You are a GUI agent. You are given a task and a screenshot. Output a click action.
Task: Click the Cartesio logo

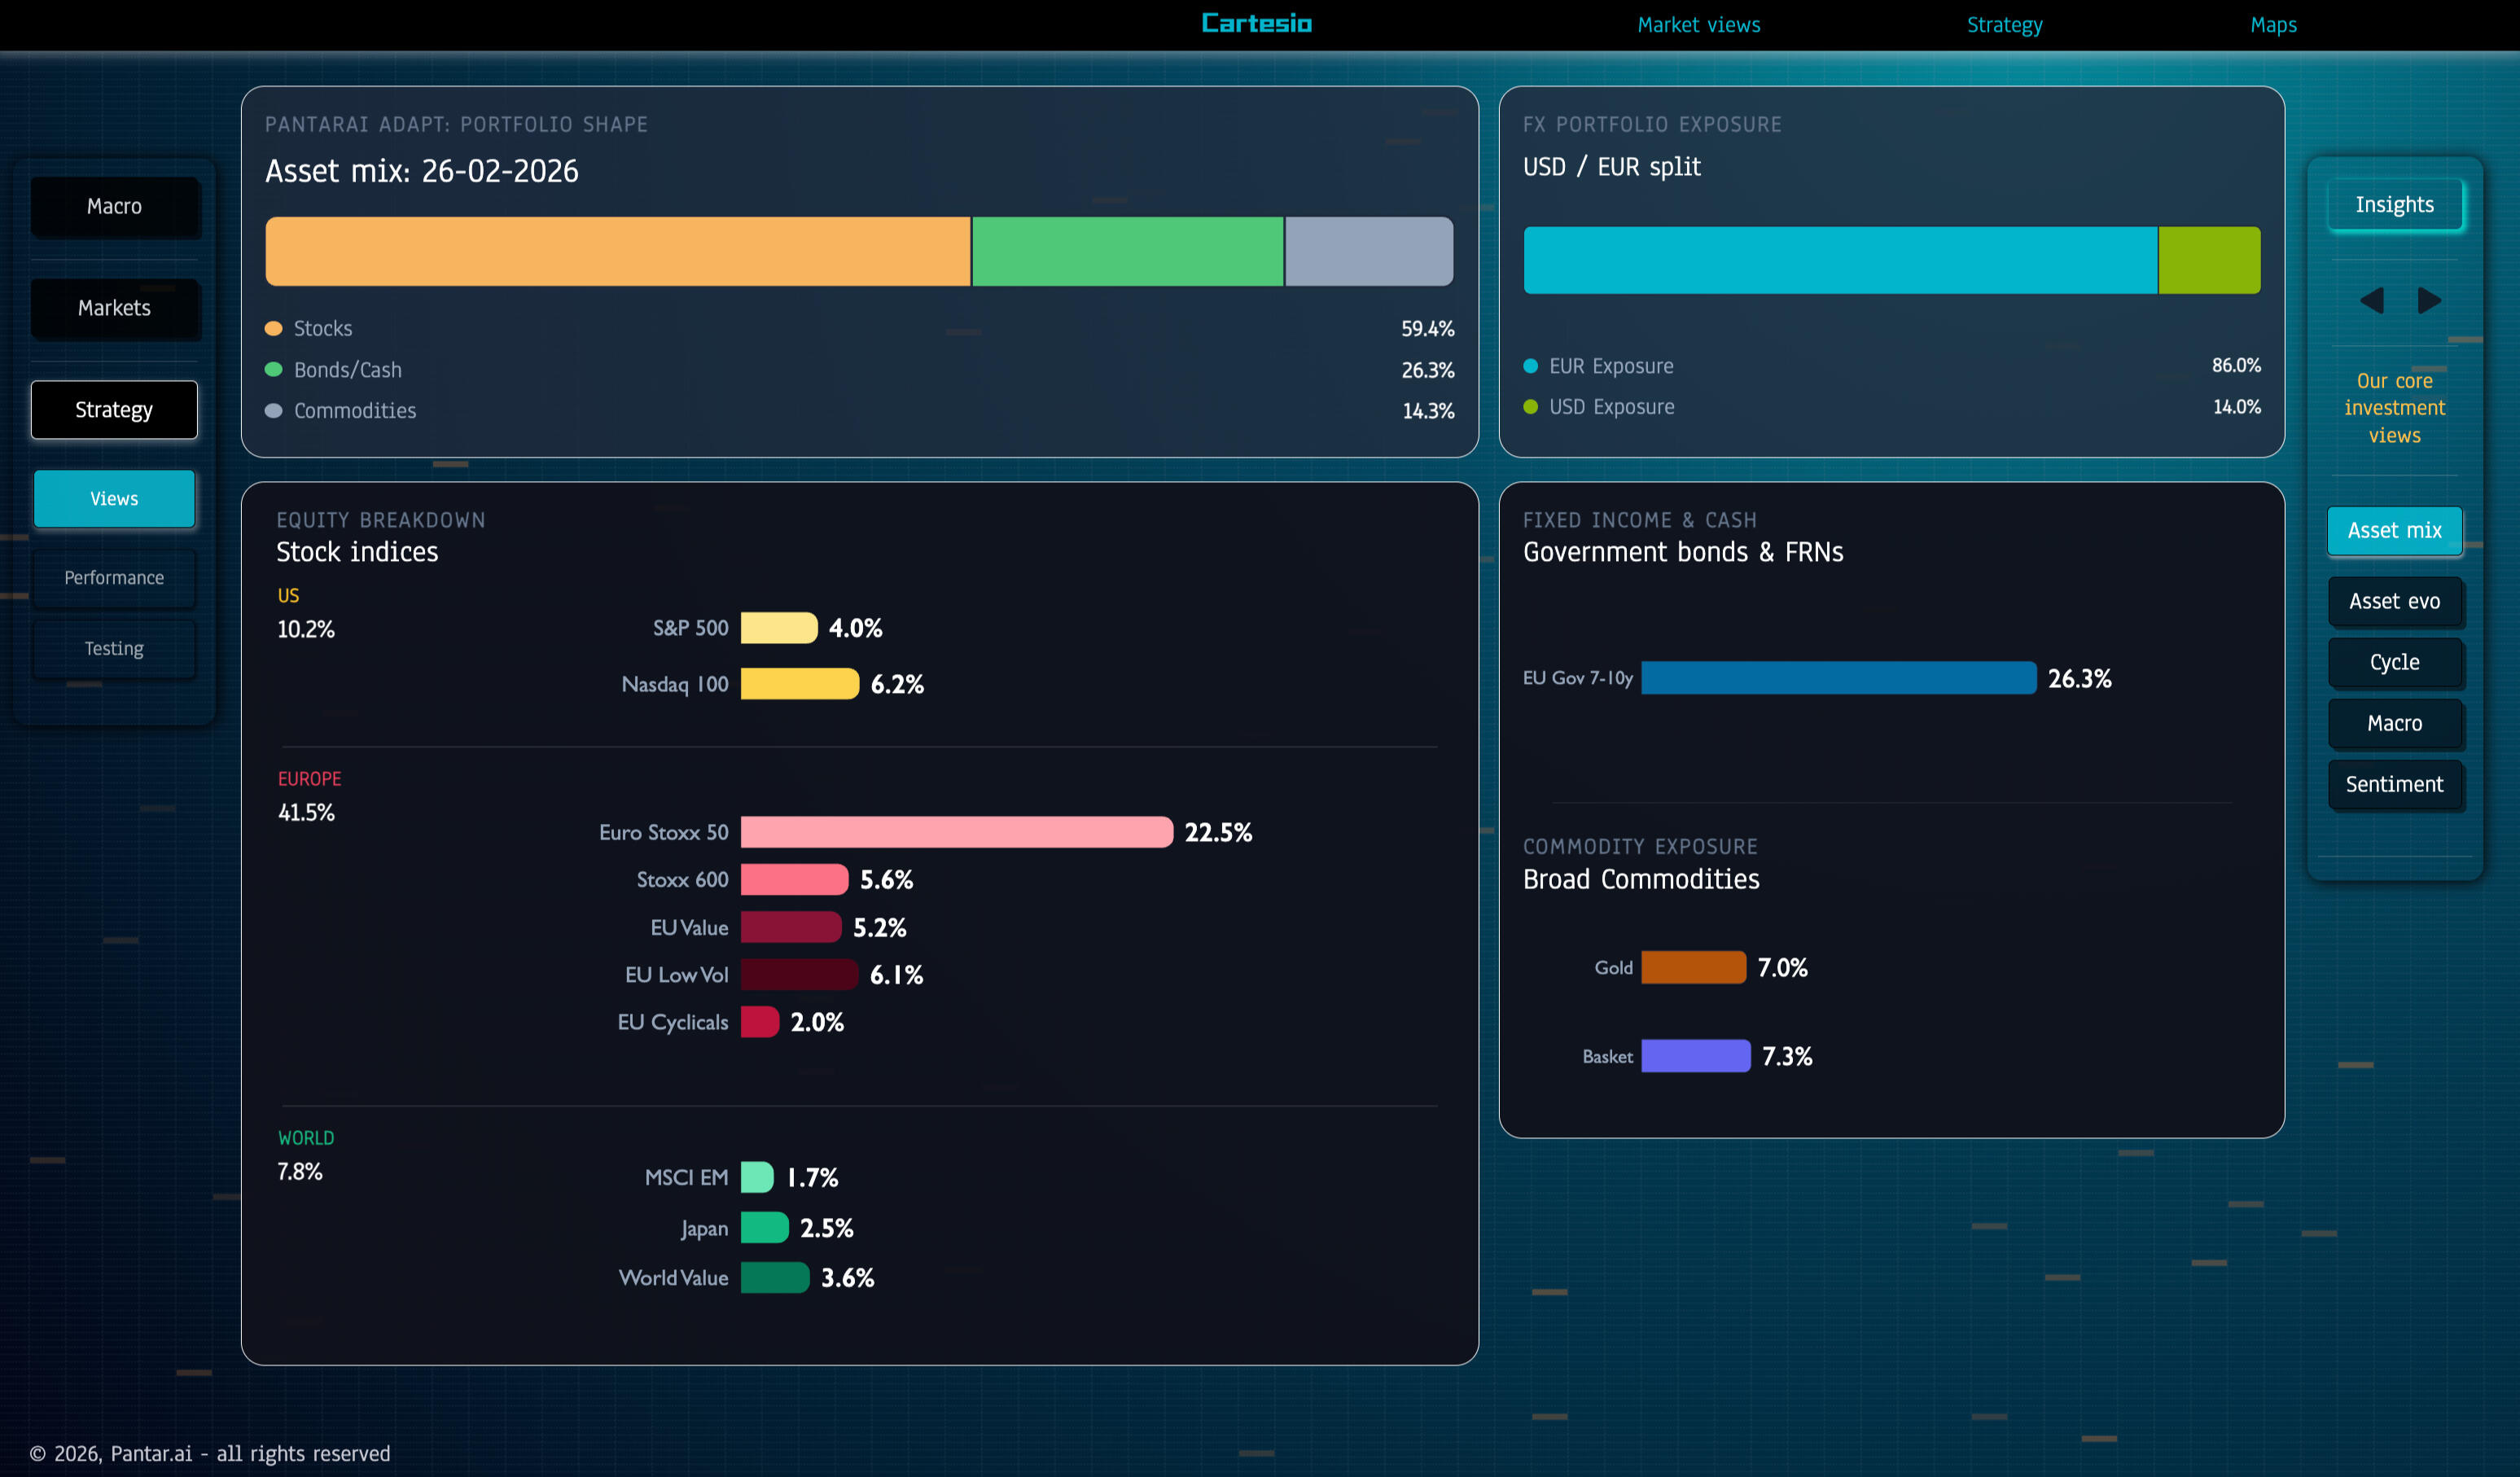1256,24
